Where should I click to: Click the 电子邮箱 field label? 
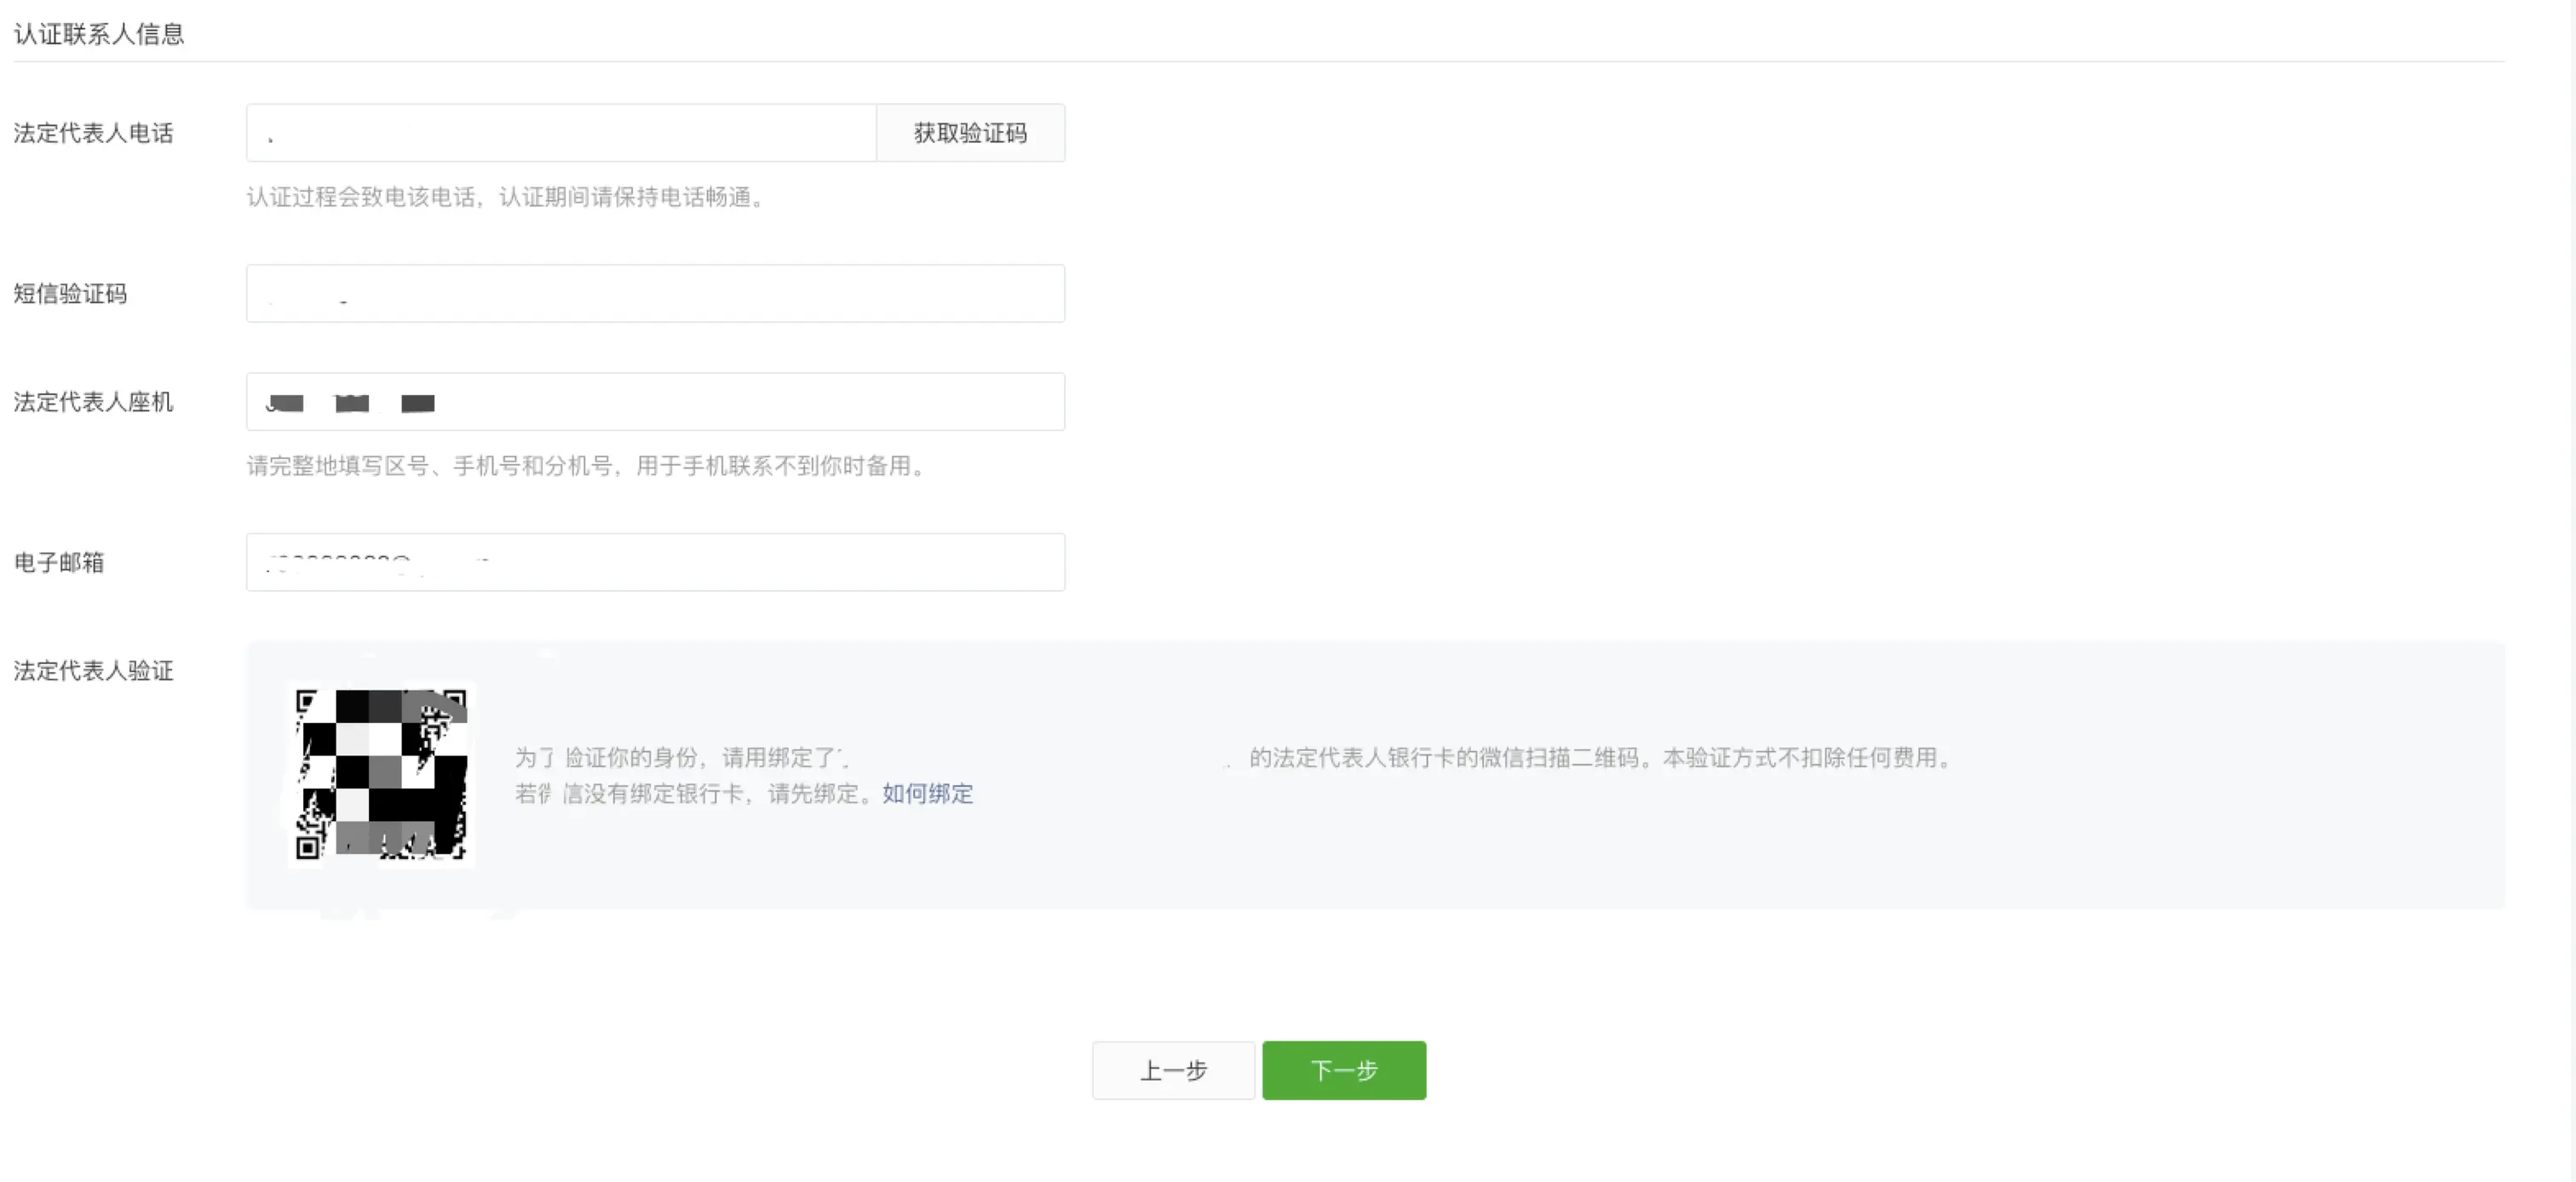click(x=59, y=562)
